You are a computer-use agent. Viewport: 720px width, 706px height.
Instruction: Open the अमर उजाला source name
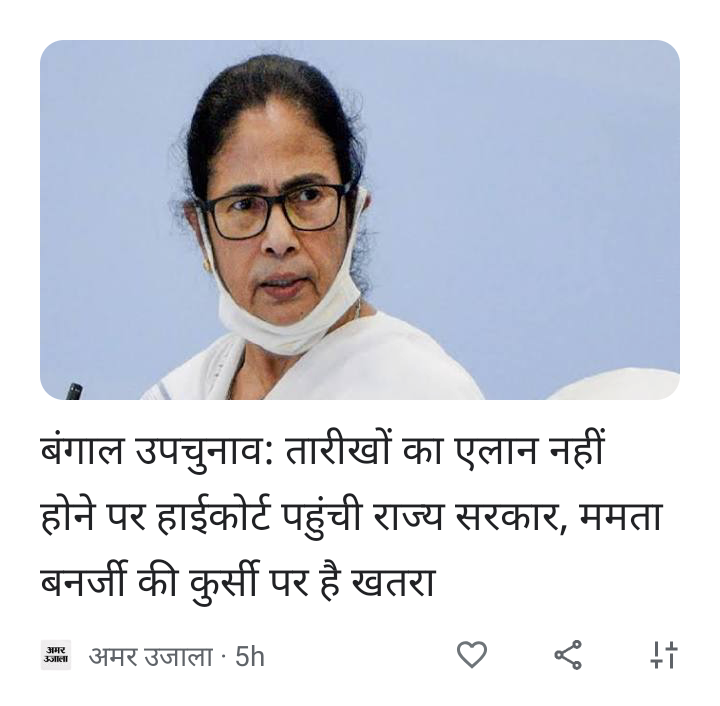click(151, 656)
